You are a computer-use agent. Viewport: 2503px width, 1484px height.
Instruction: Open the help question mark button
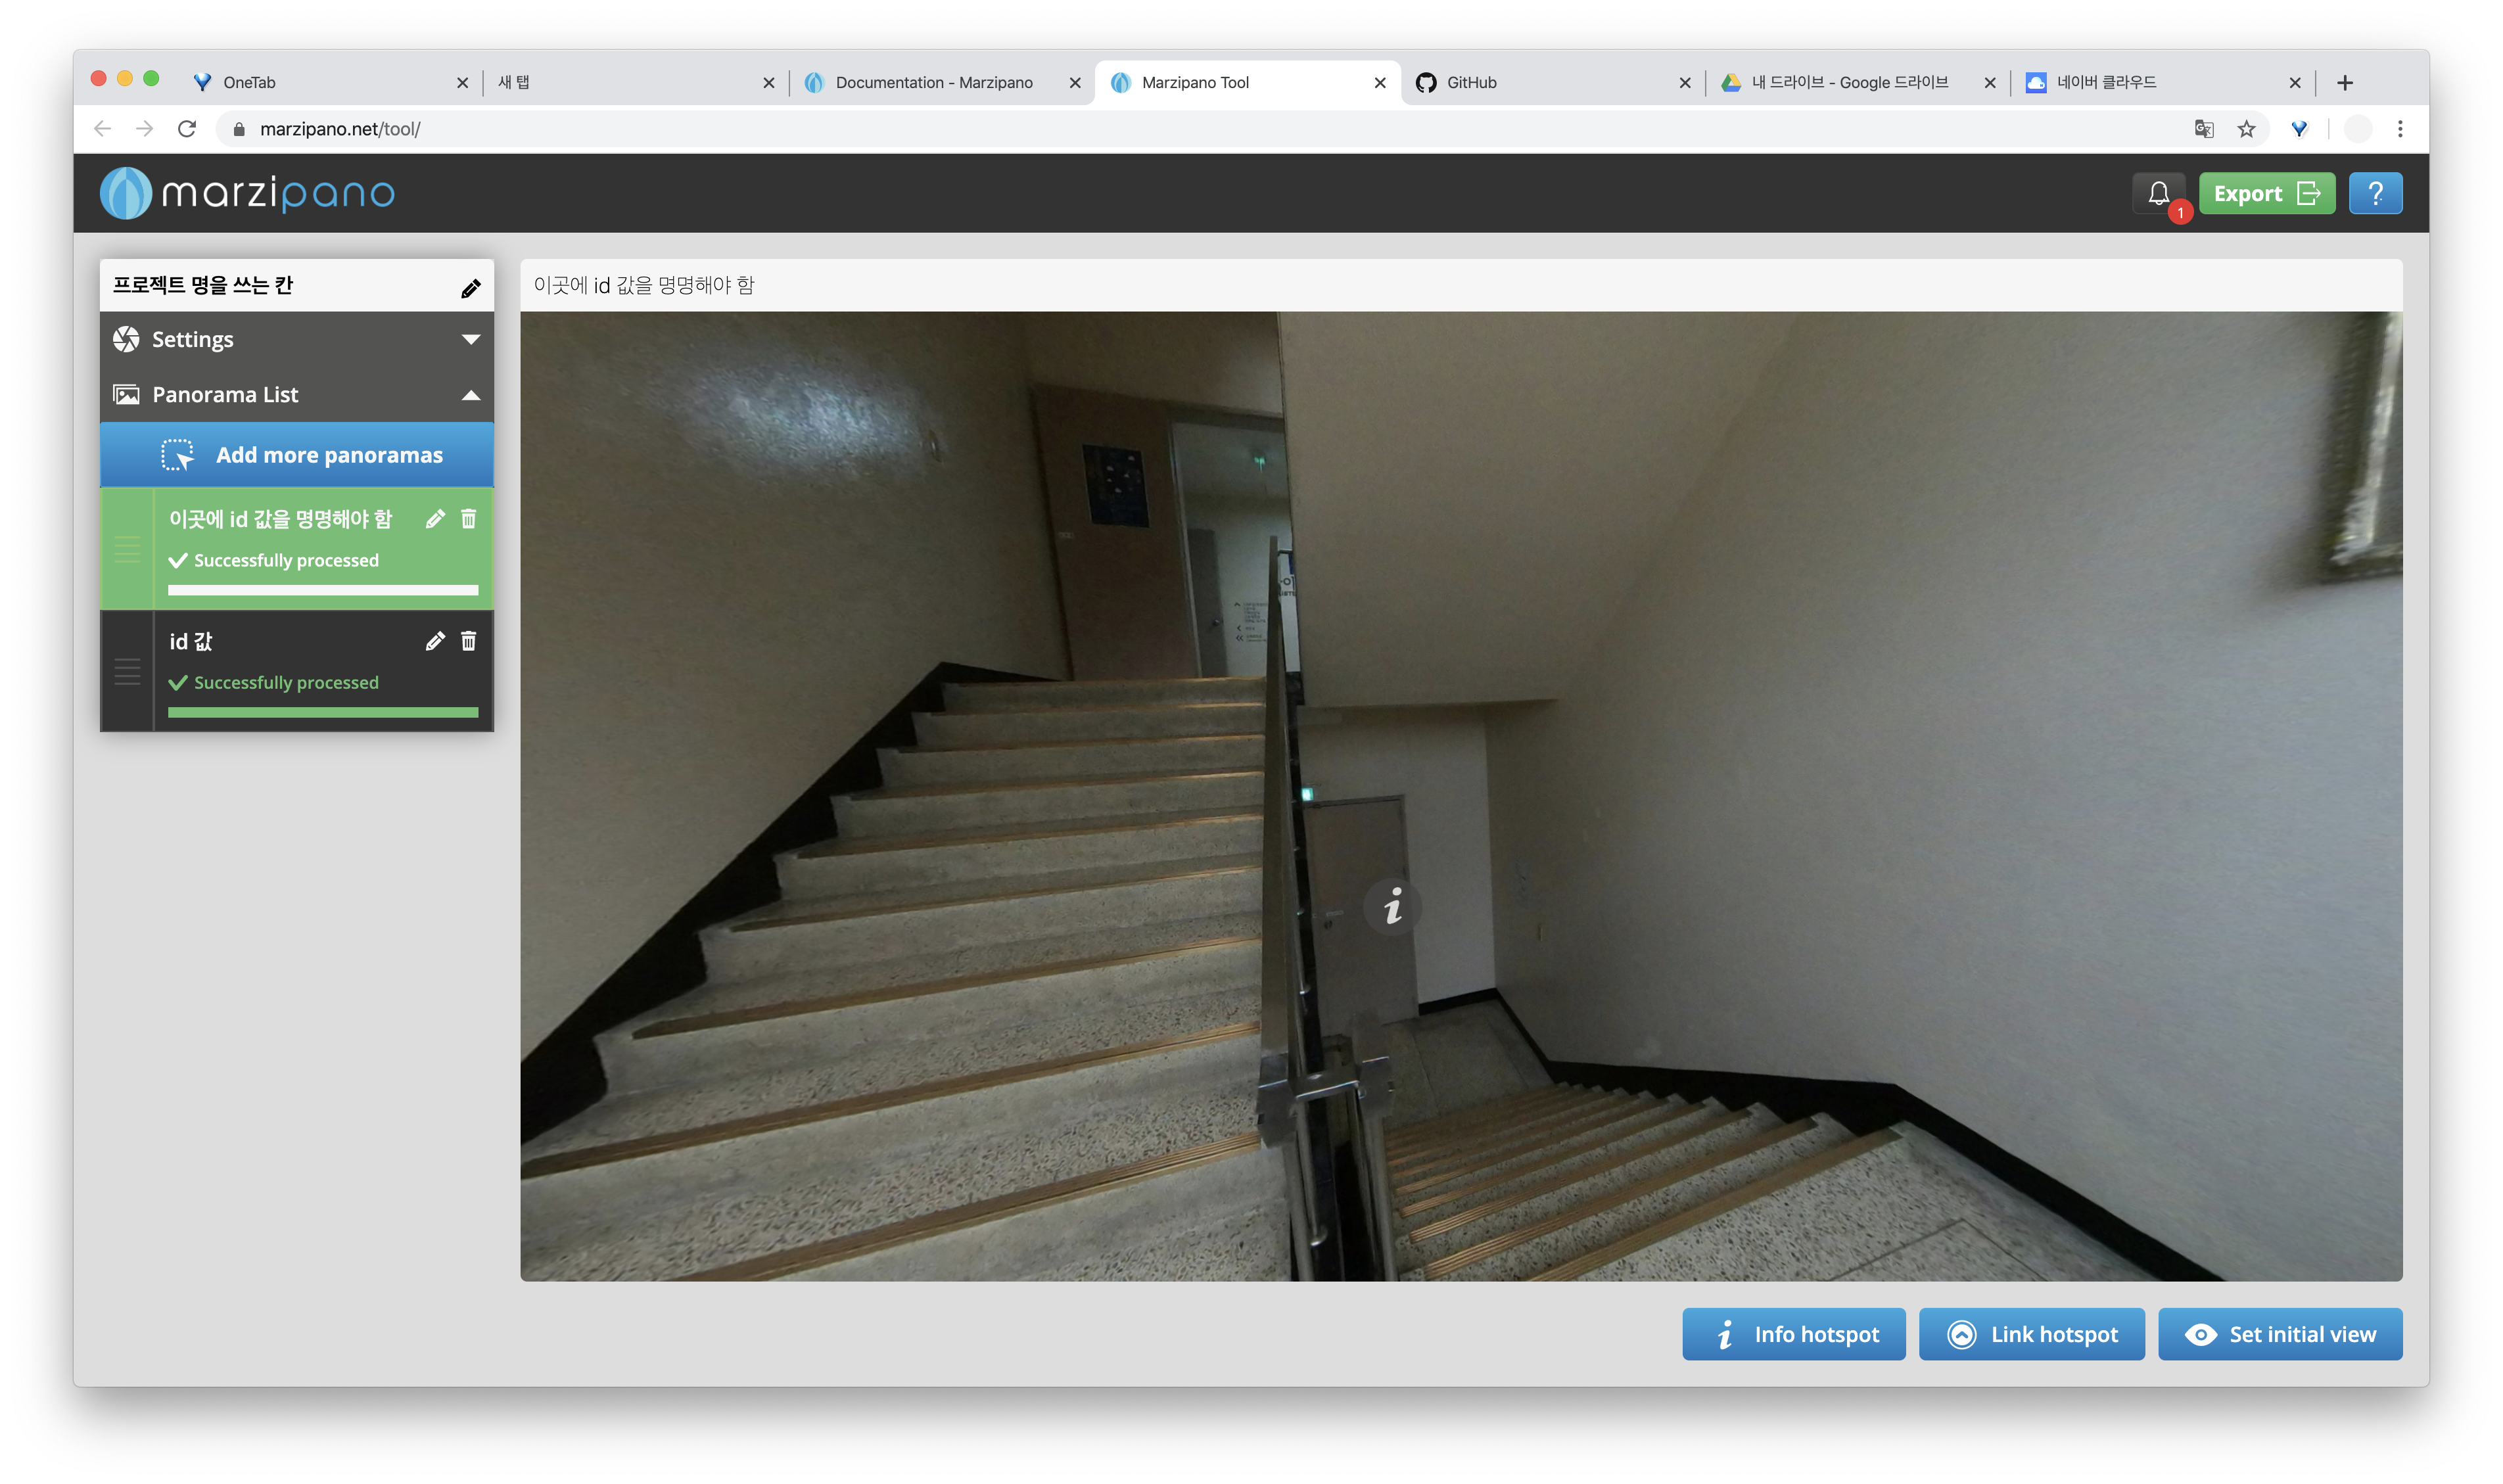[x=2375, y=193]
